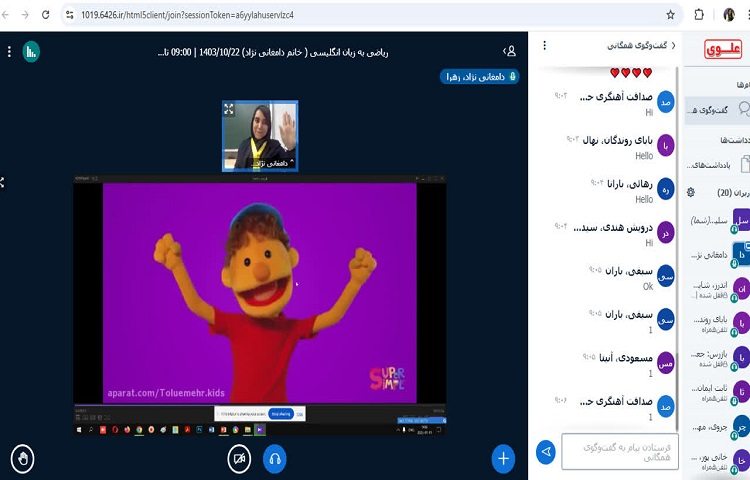Open the browser profile avatar
The width and height of the screenshot is (750, 480).
(729, 15)
